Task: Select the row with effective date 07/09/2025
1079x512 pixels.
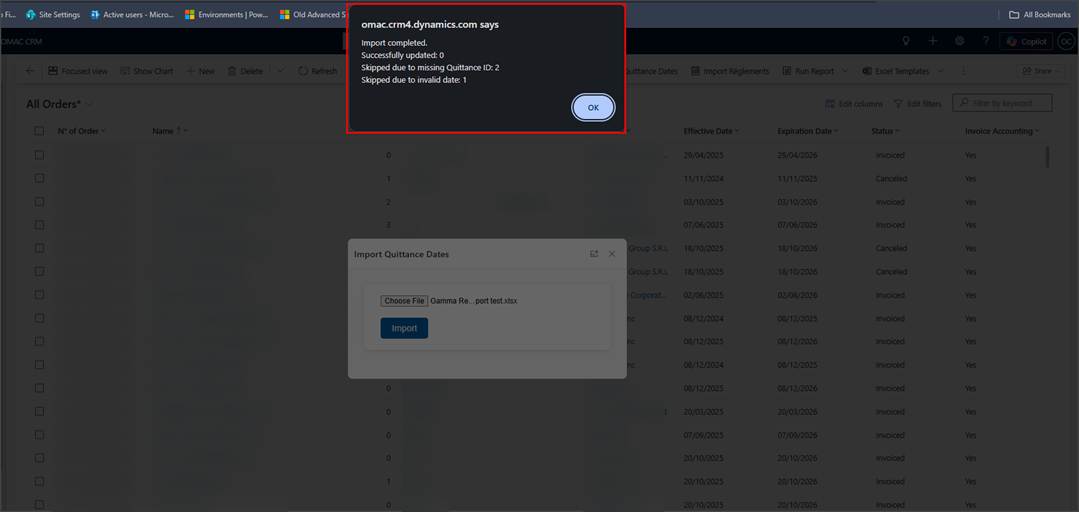Action: 39,435
